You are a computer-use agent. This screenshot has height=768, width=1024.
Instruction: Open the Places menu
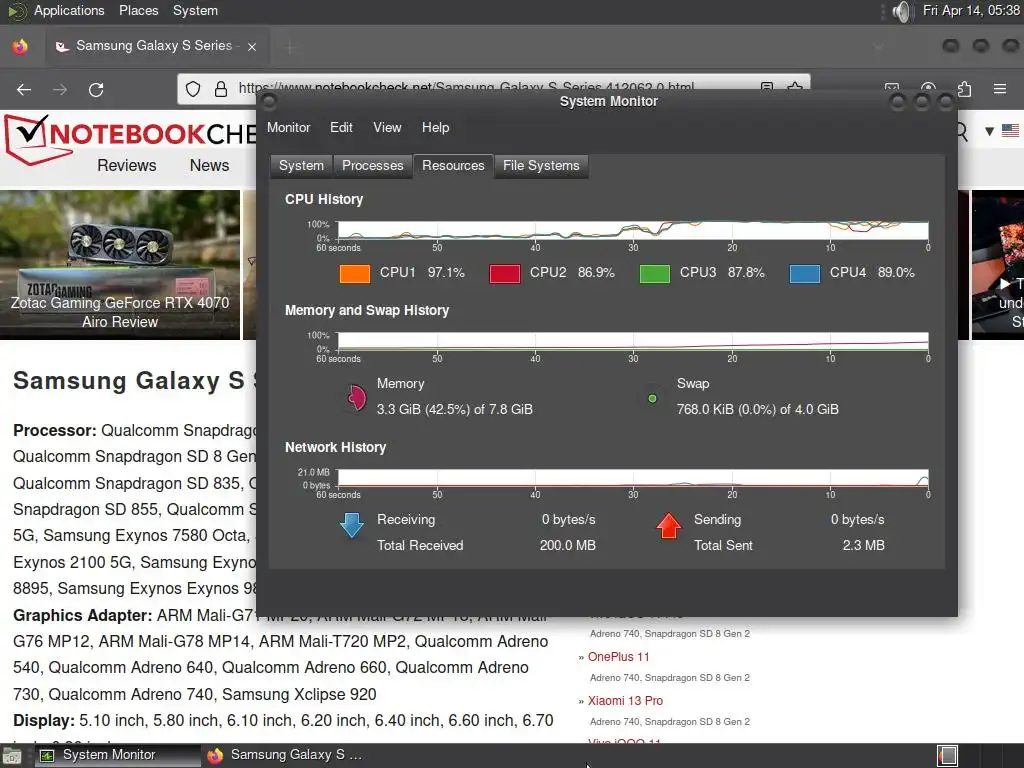coord(138,10)
